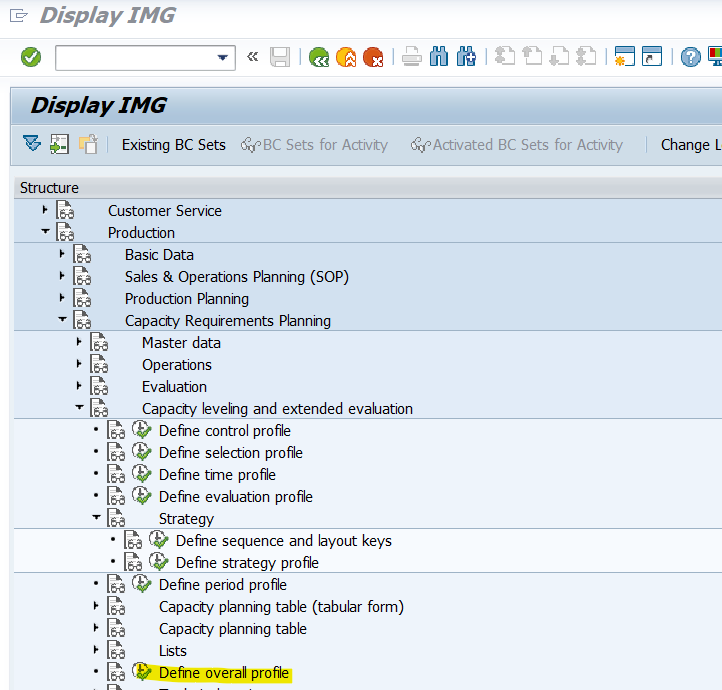Click the Change Log button
The height and width of the screenshot is (690, 722).
pyautogui.click(x=691, y=145)
